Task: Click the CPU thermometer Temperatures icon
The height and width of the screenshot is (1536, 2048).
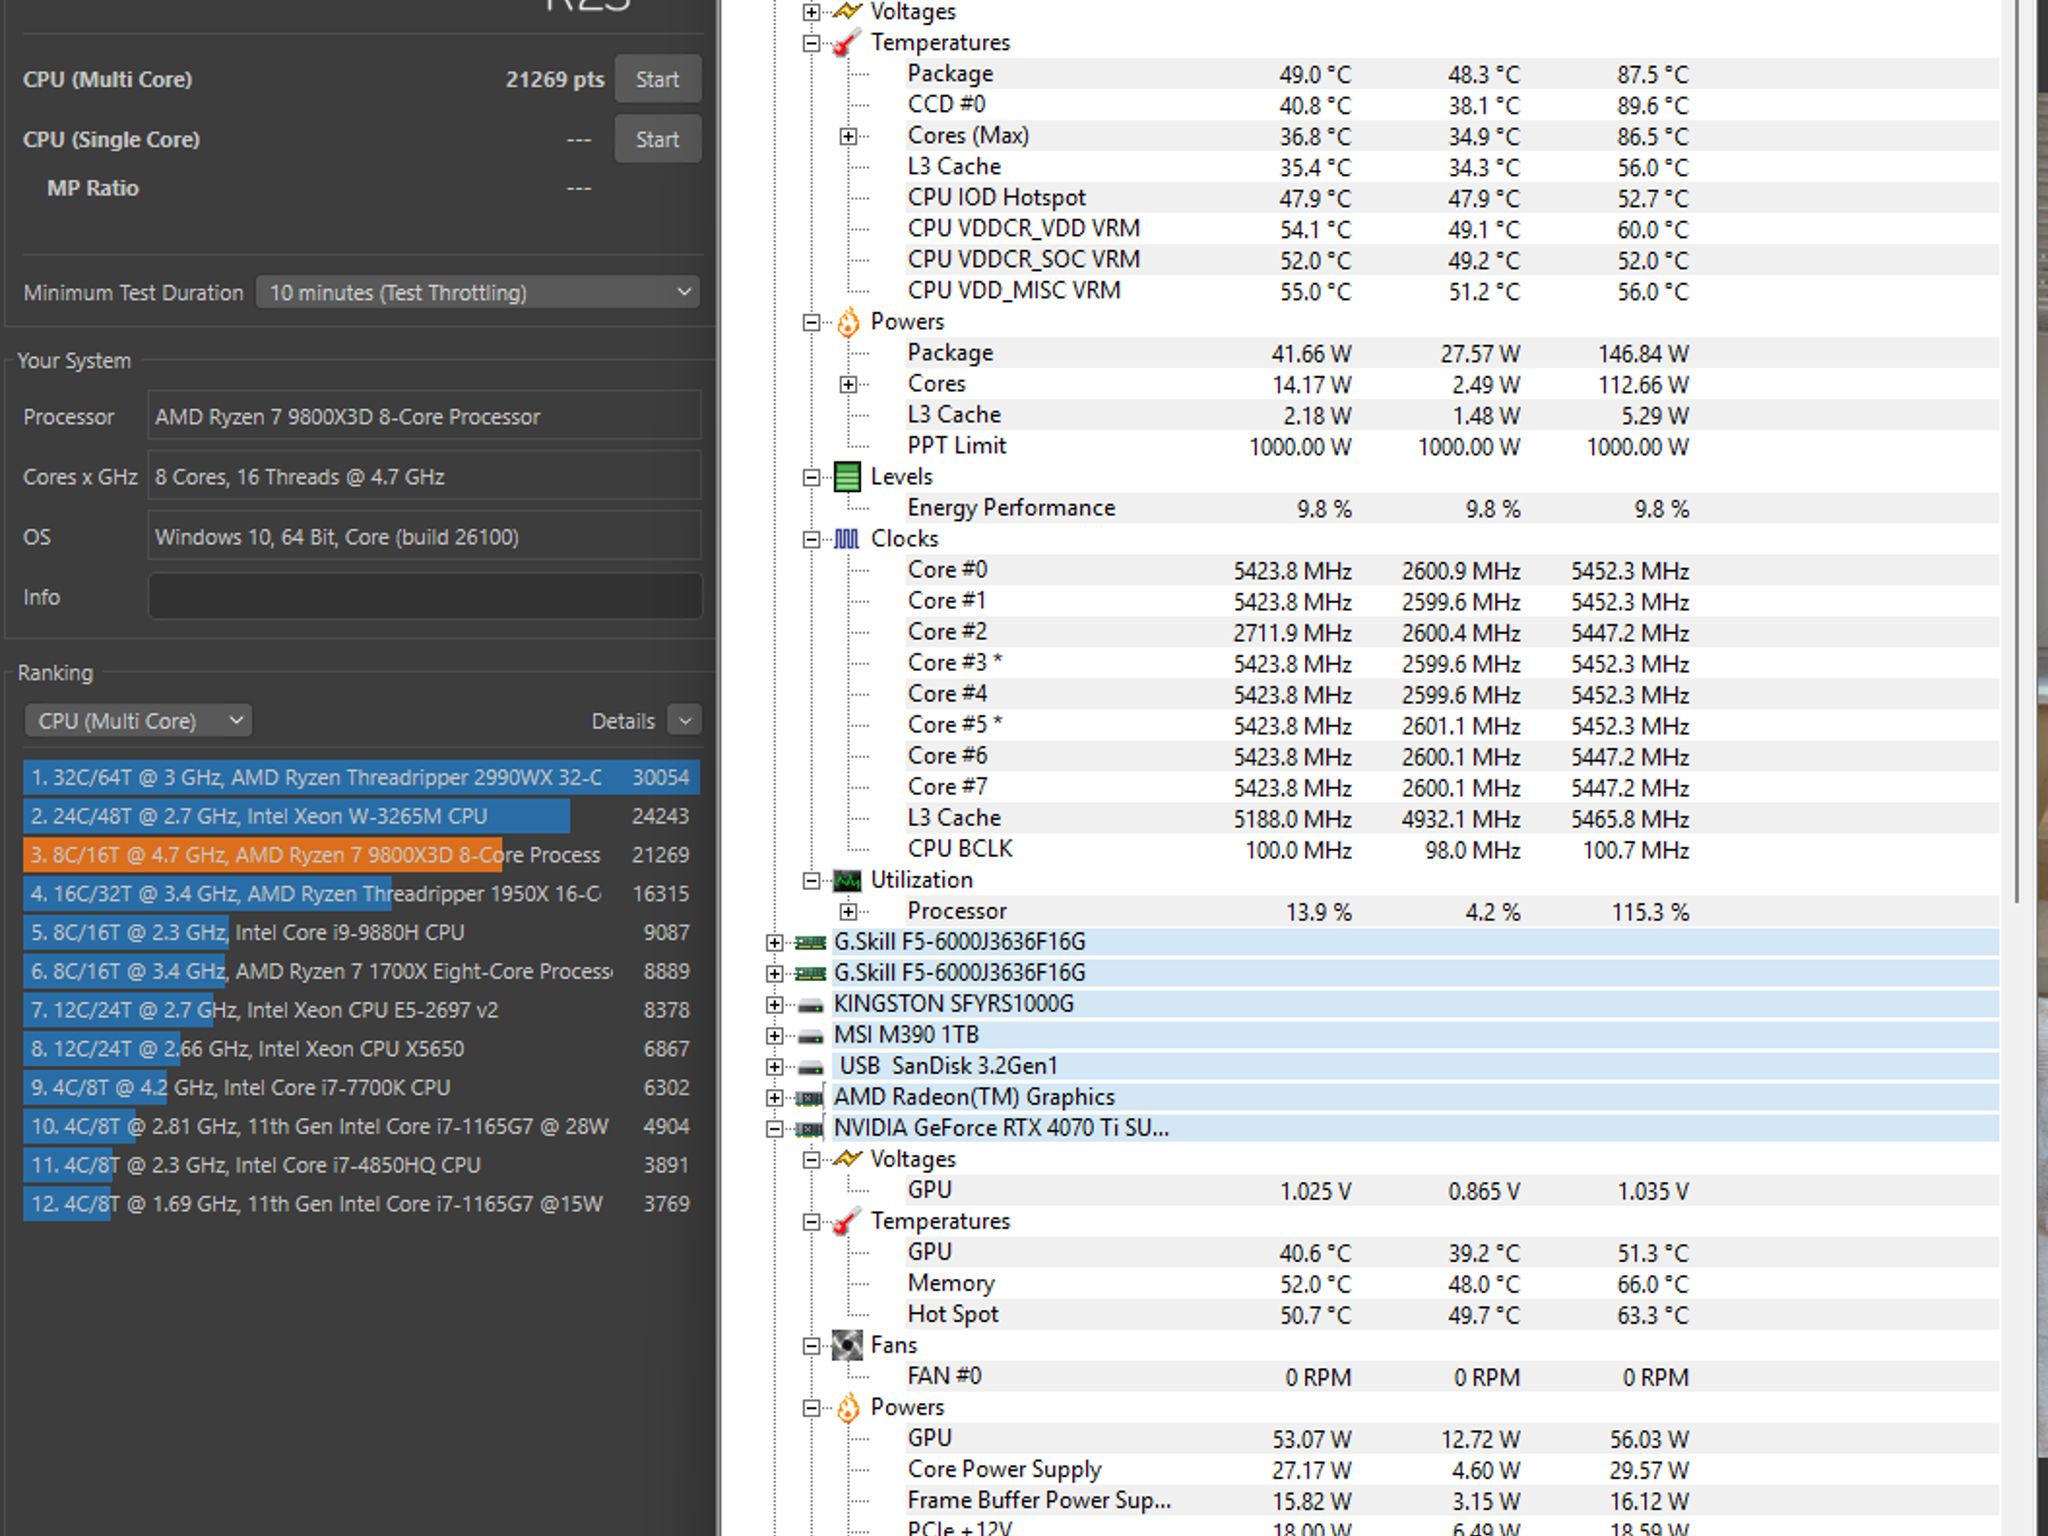Action: pyautogui.click(x=847, y=43)
